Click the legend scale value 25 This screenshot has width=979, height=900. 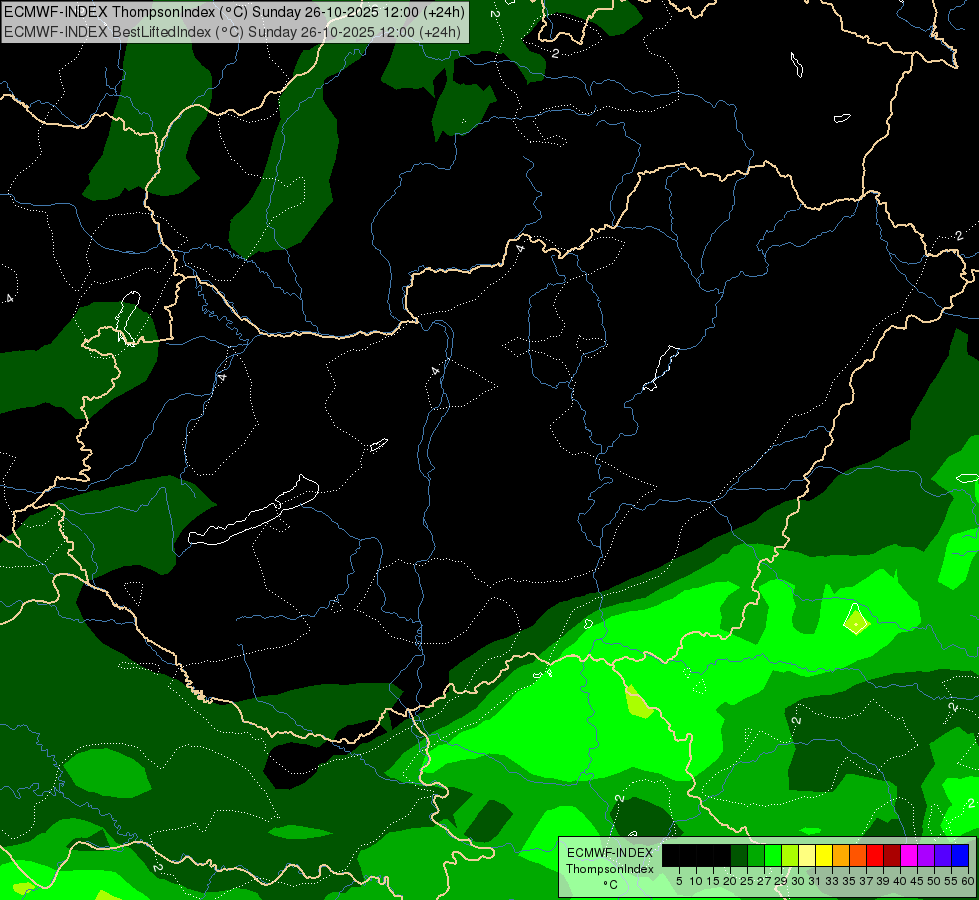[747, 881]
